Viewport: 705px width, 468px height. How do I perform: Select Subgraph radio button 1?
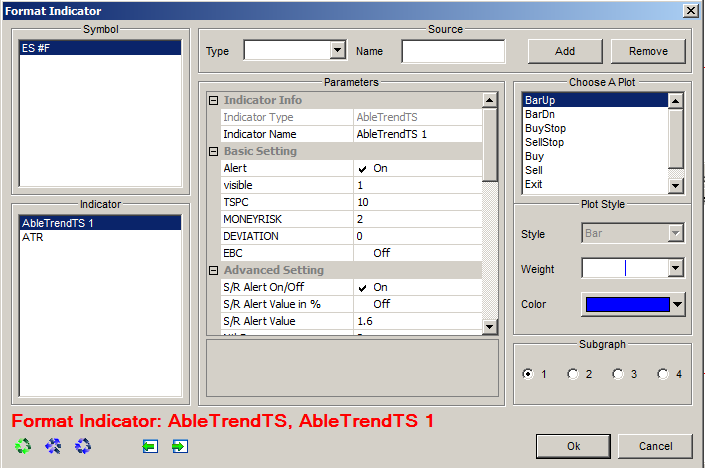tap(528, 374)
